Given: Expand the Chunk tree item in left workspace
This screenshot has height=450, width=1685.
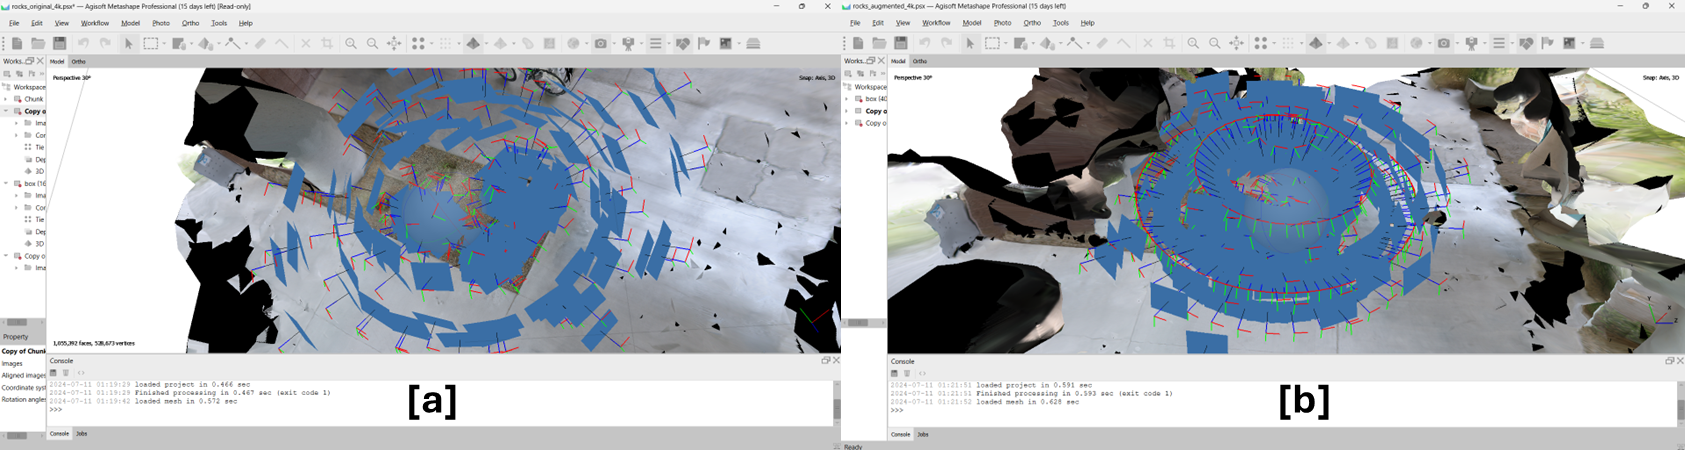Looking at the screenshot, I should click(6, 99).
